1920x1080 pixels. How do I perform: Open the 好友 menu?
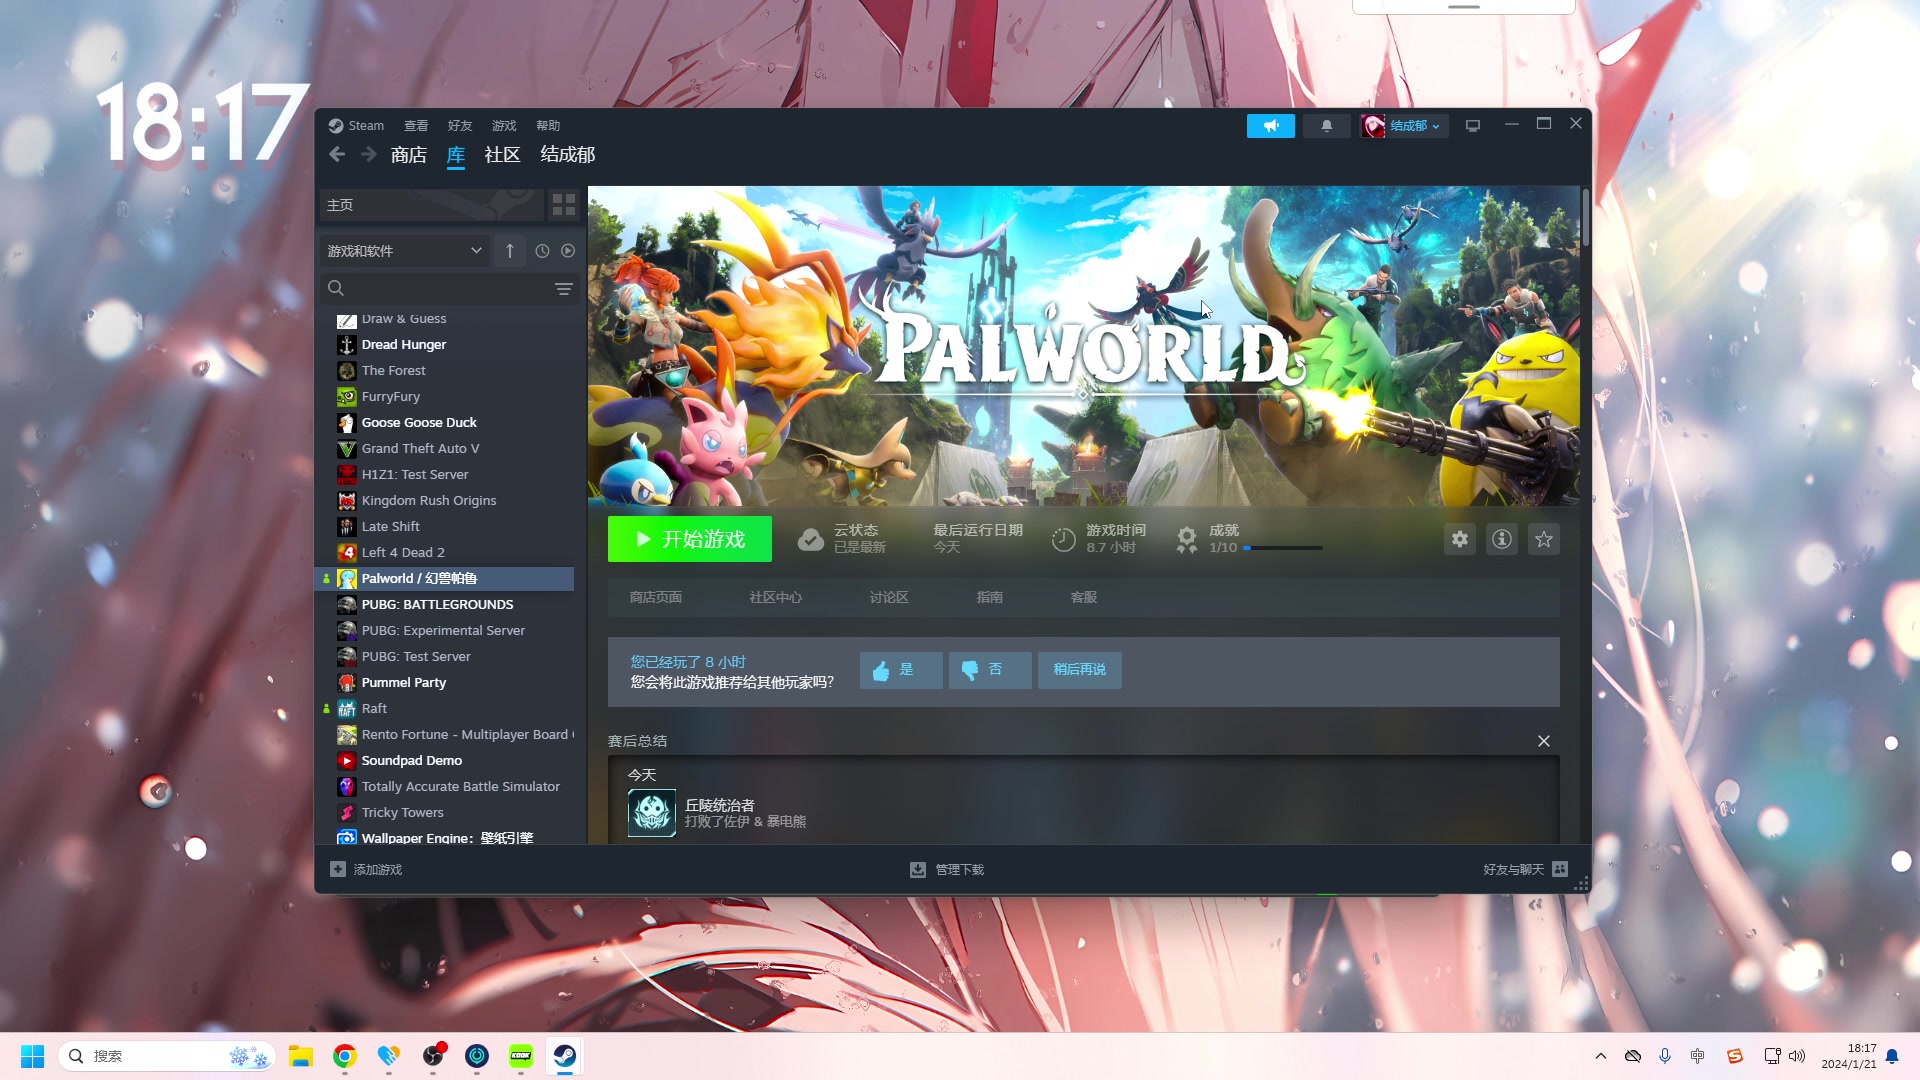460,126
